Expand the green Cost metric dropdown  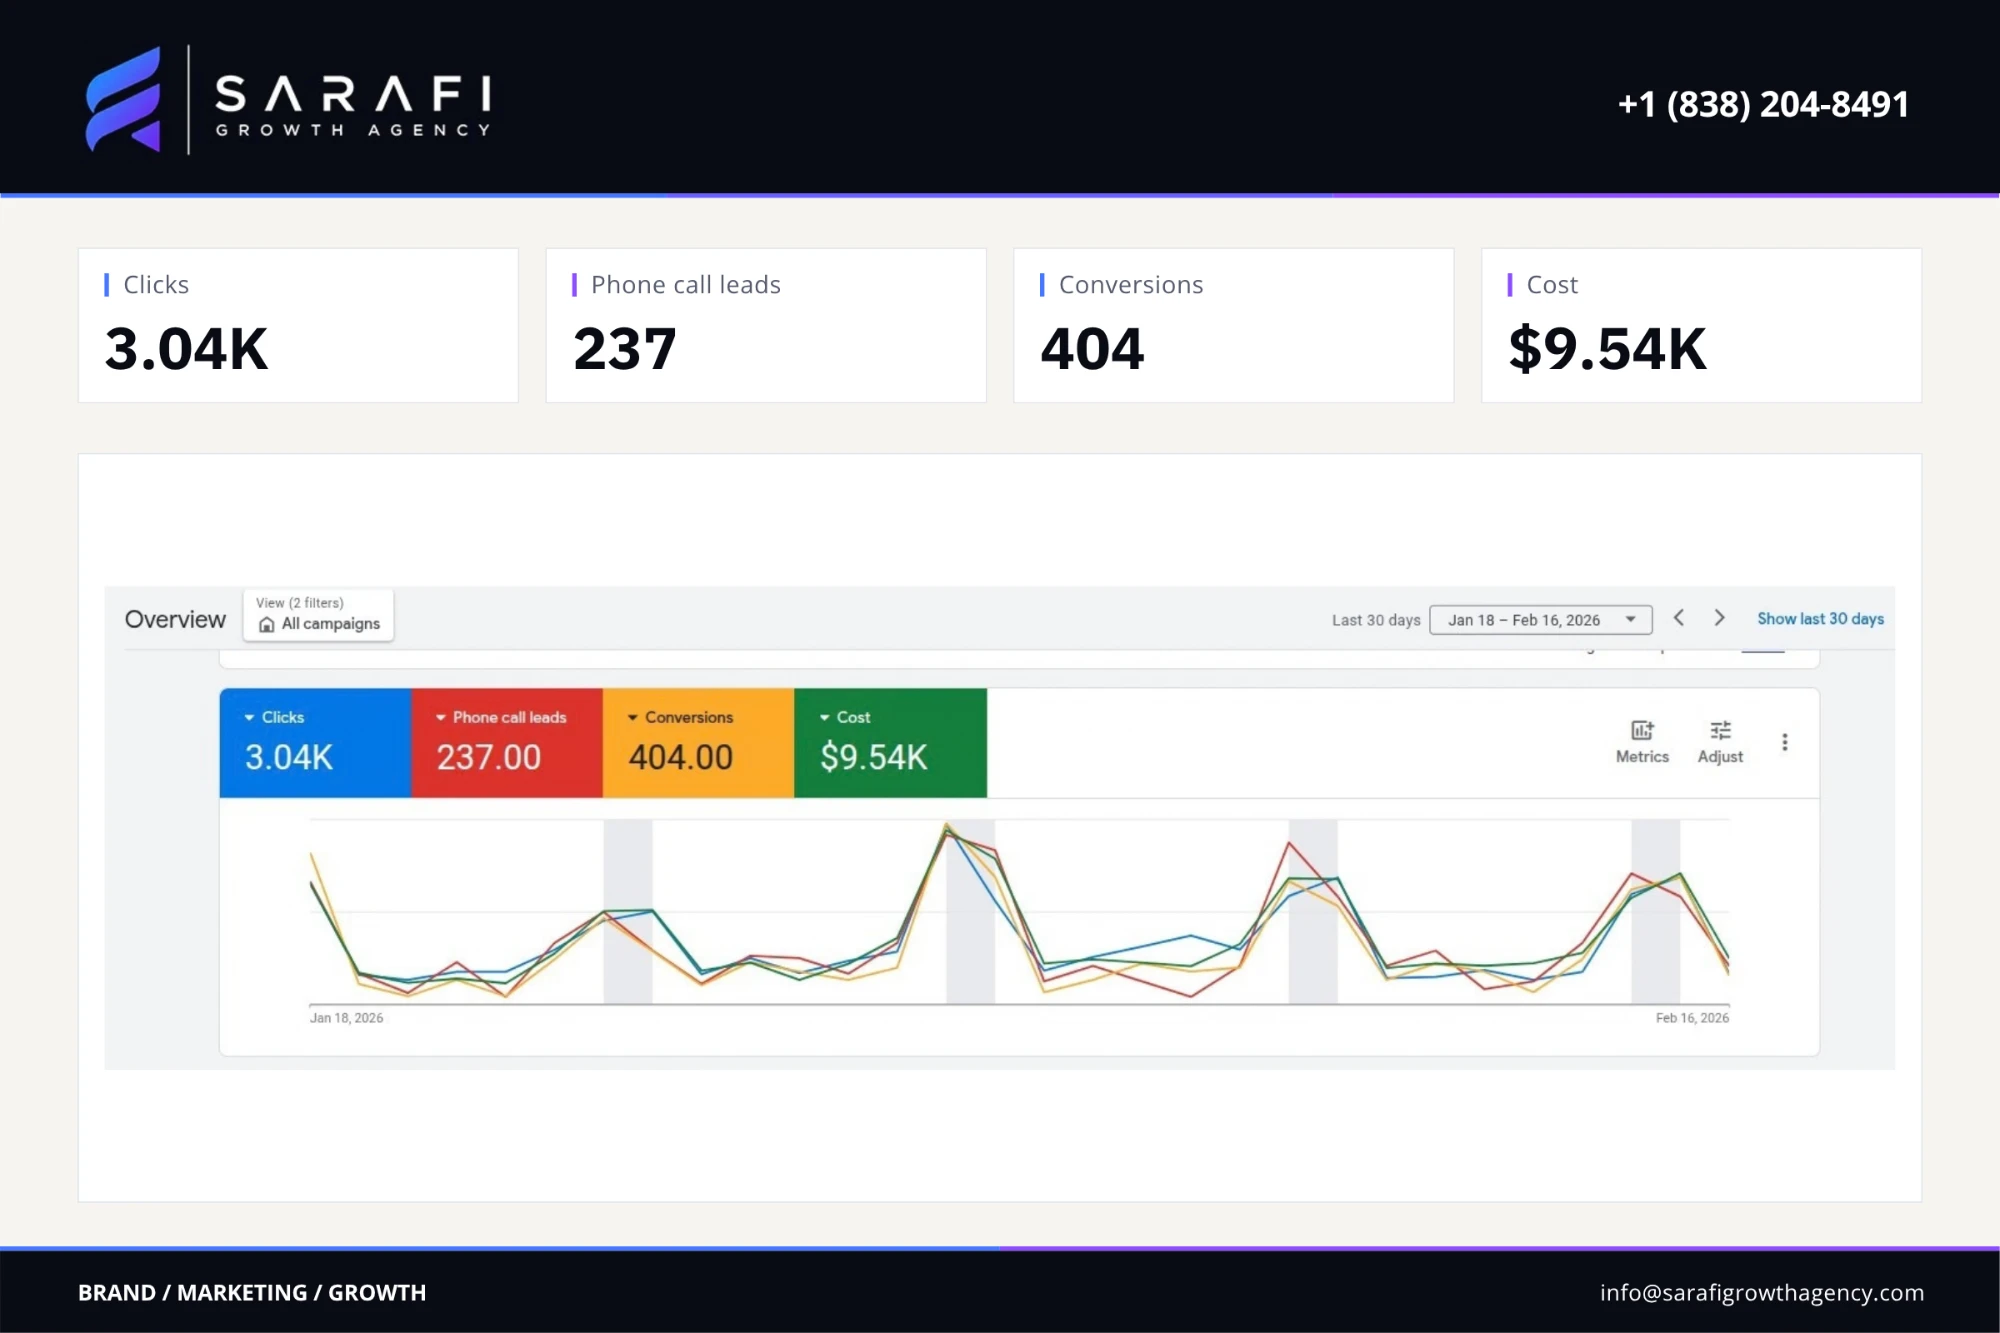pos(825,717)
